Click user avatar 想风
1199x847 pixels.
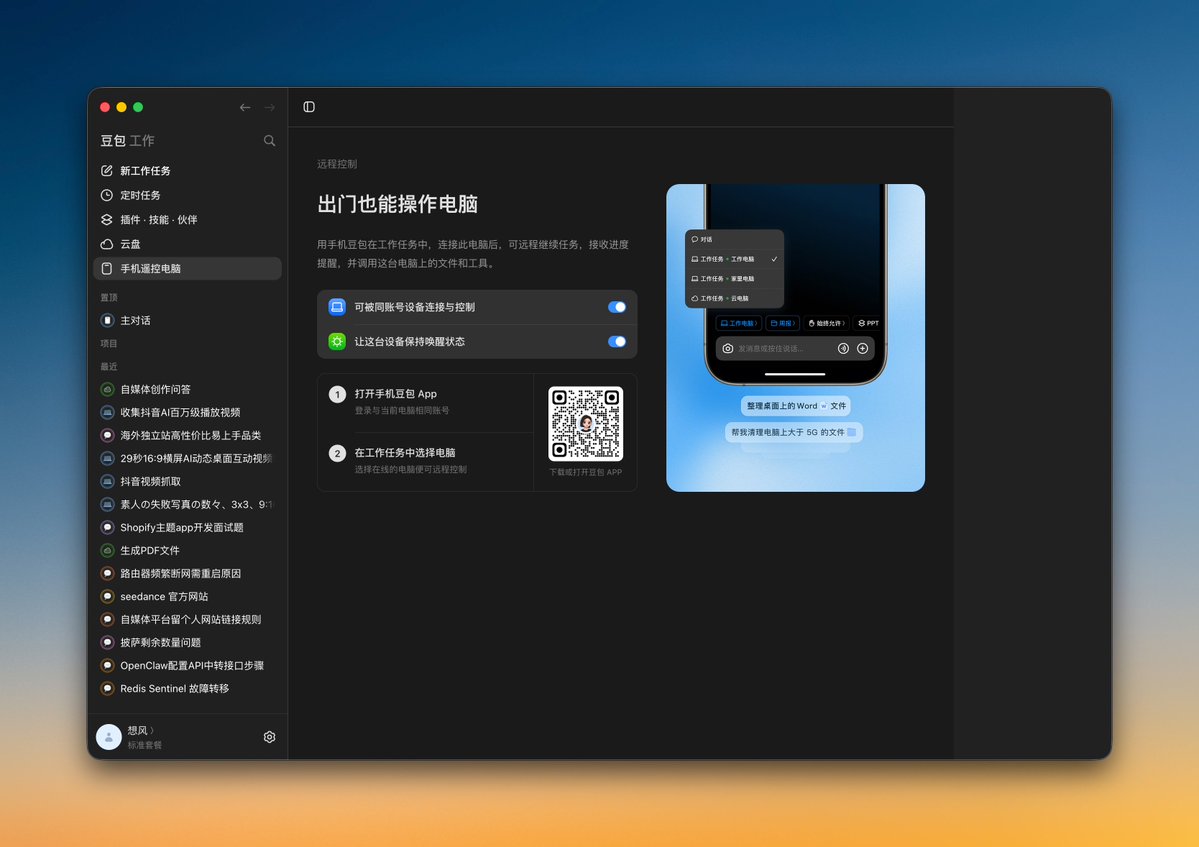click(109, 737)
